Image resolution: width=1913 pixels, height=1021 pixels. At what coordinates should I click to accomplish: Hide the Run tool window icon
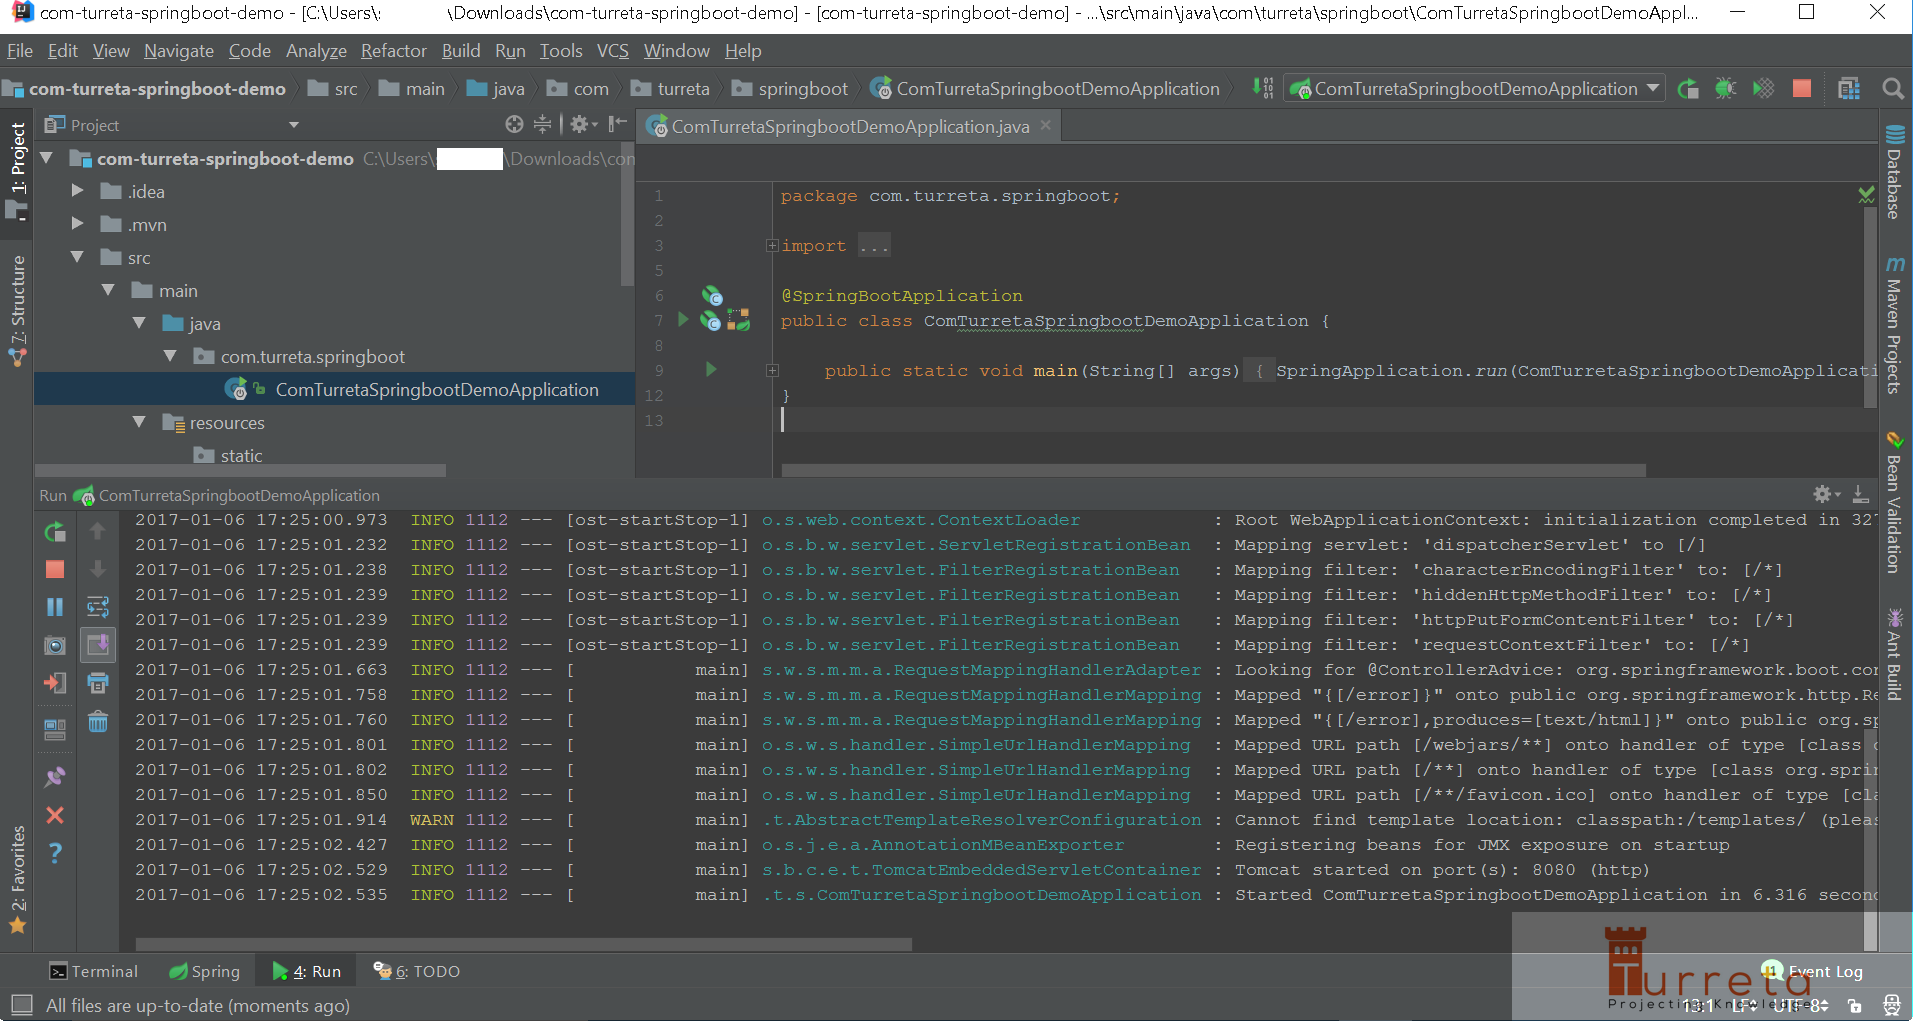tap(1860, 494)
